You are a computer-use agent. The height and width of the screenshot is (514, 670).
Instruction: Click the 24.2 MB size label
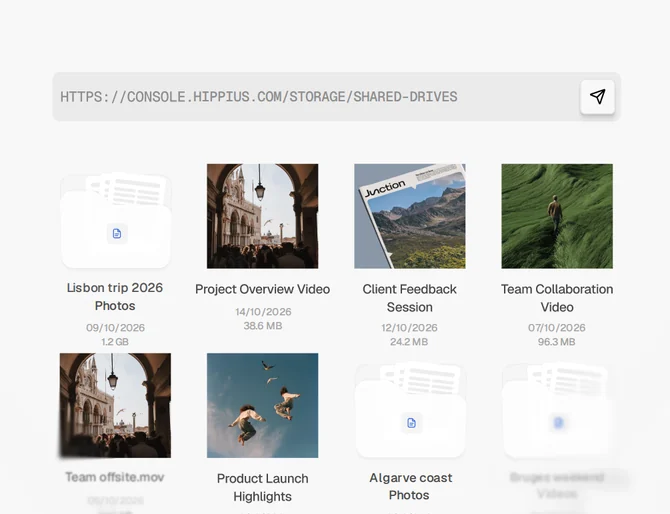[409, 342]
